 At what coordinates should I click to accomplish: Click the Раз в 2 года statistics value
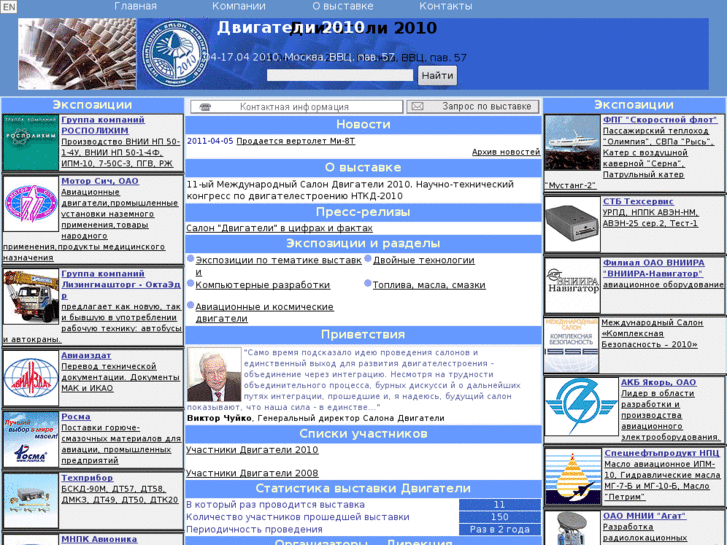point(500,530)
